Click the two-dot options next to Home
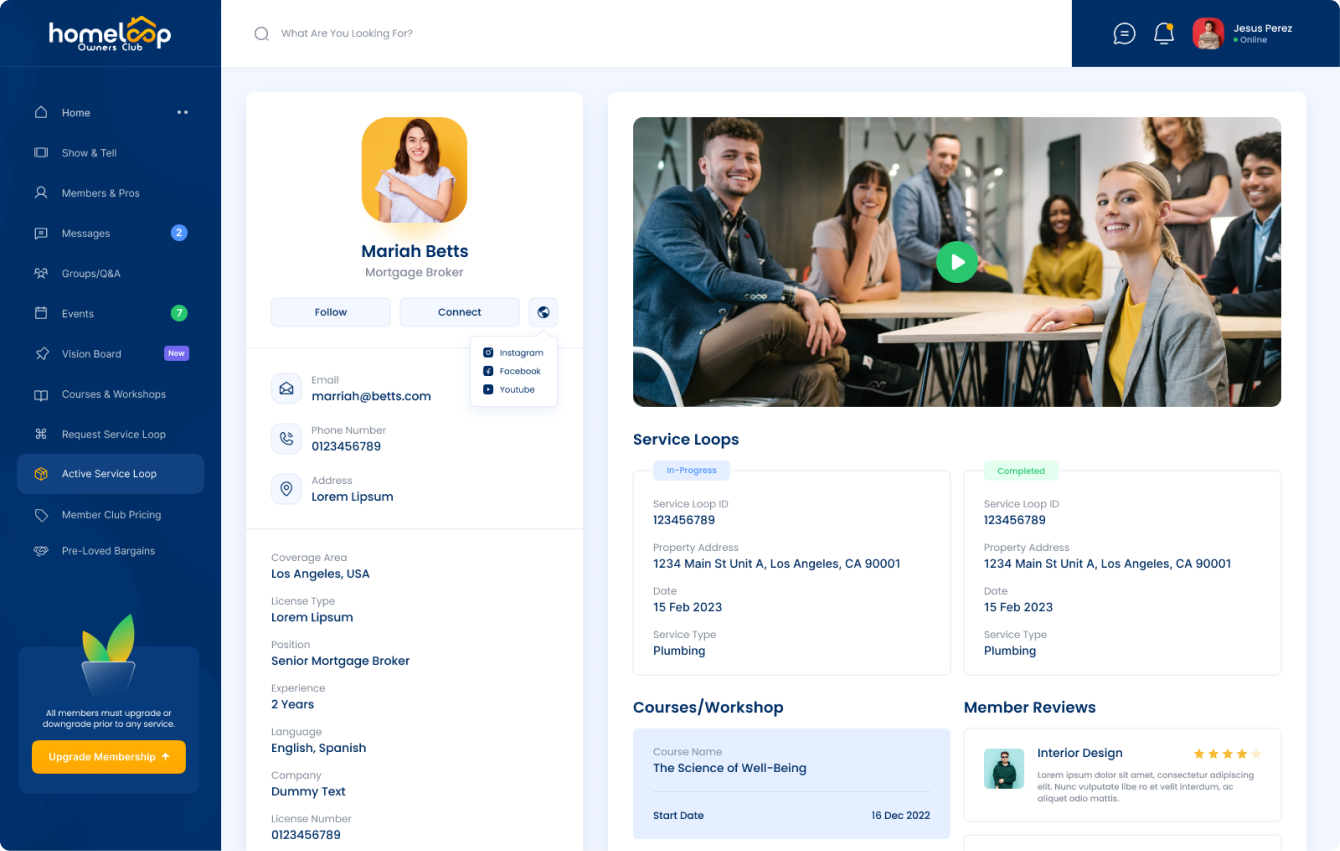The image size is (1340, 851). pos(182,112)
